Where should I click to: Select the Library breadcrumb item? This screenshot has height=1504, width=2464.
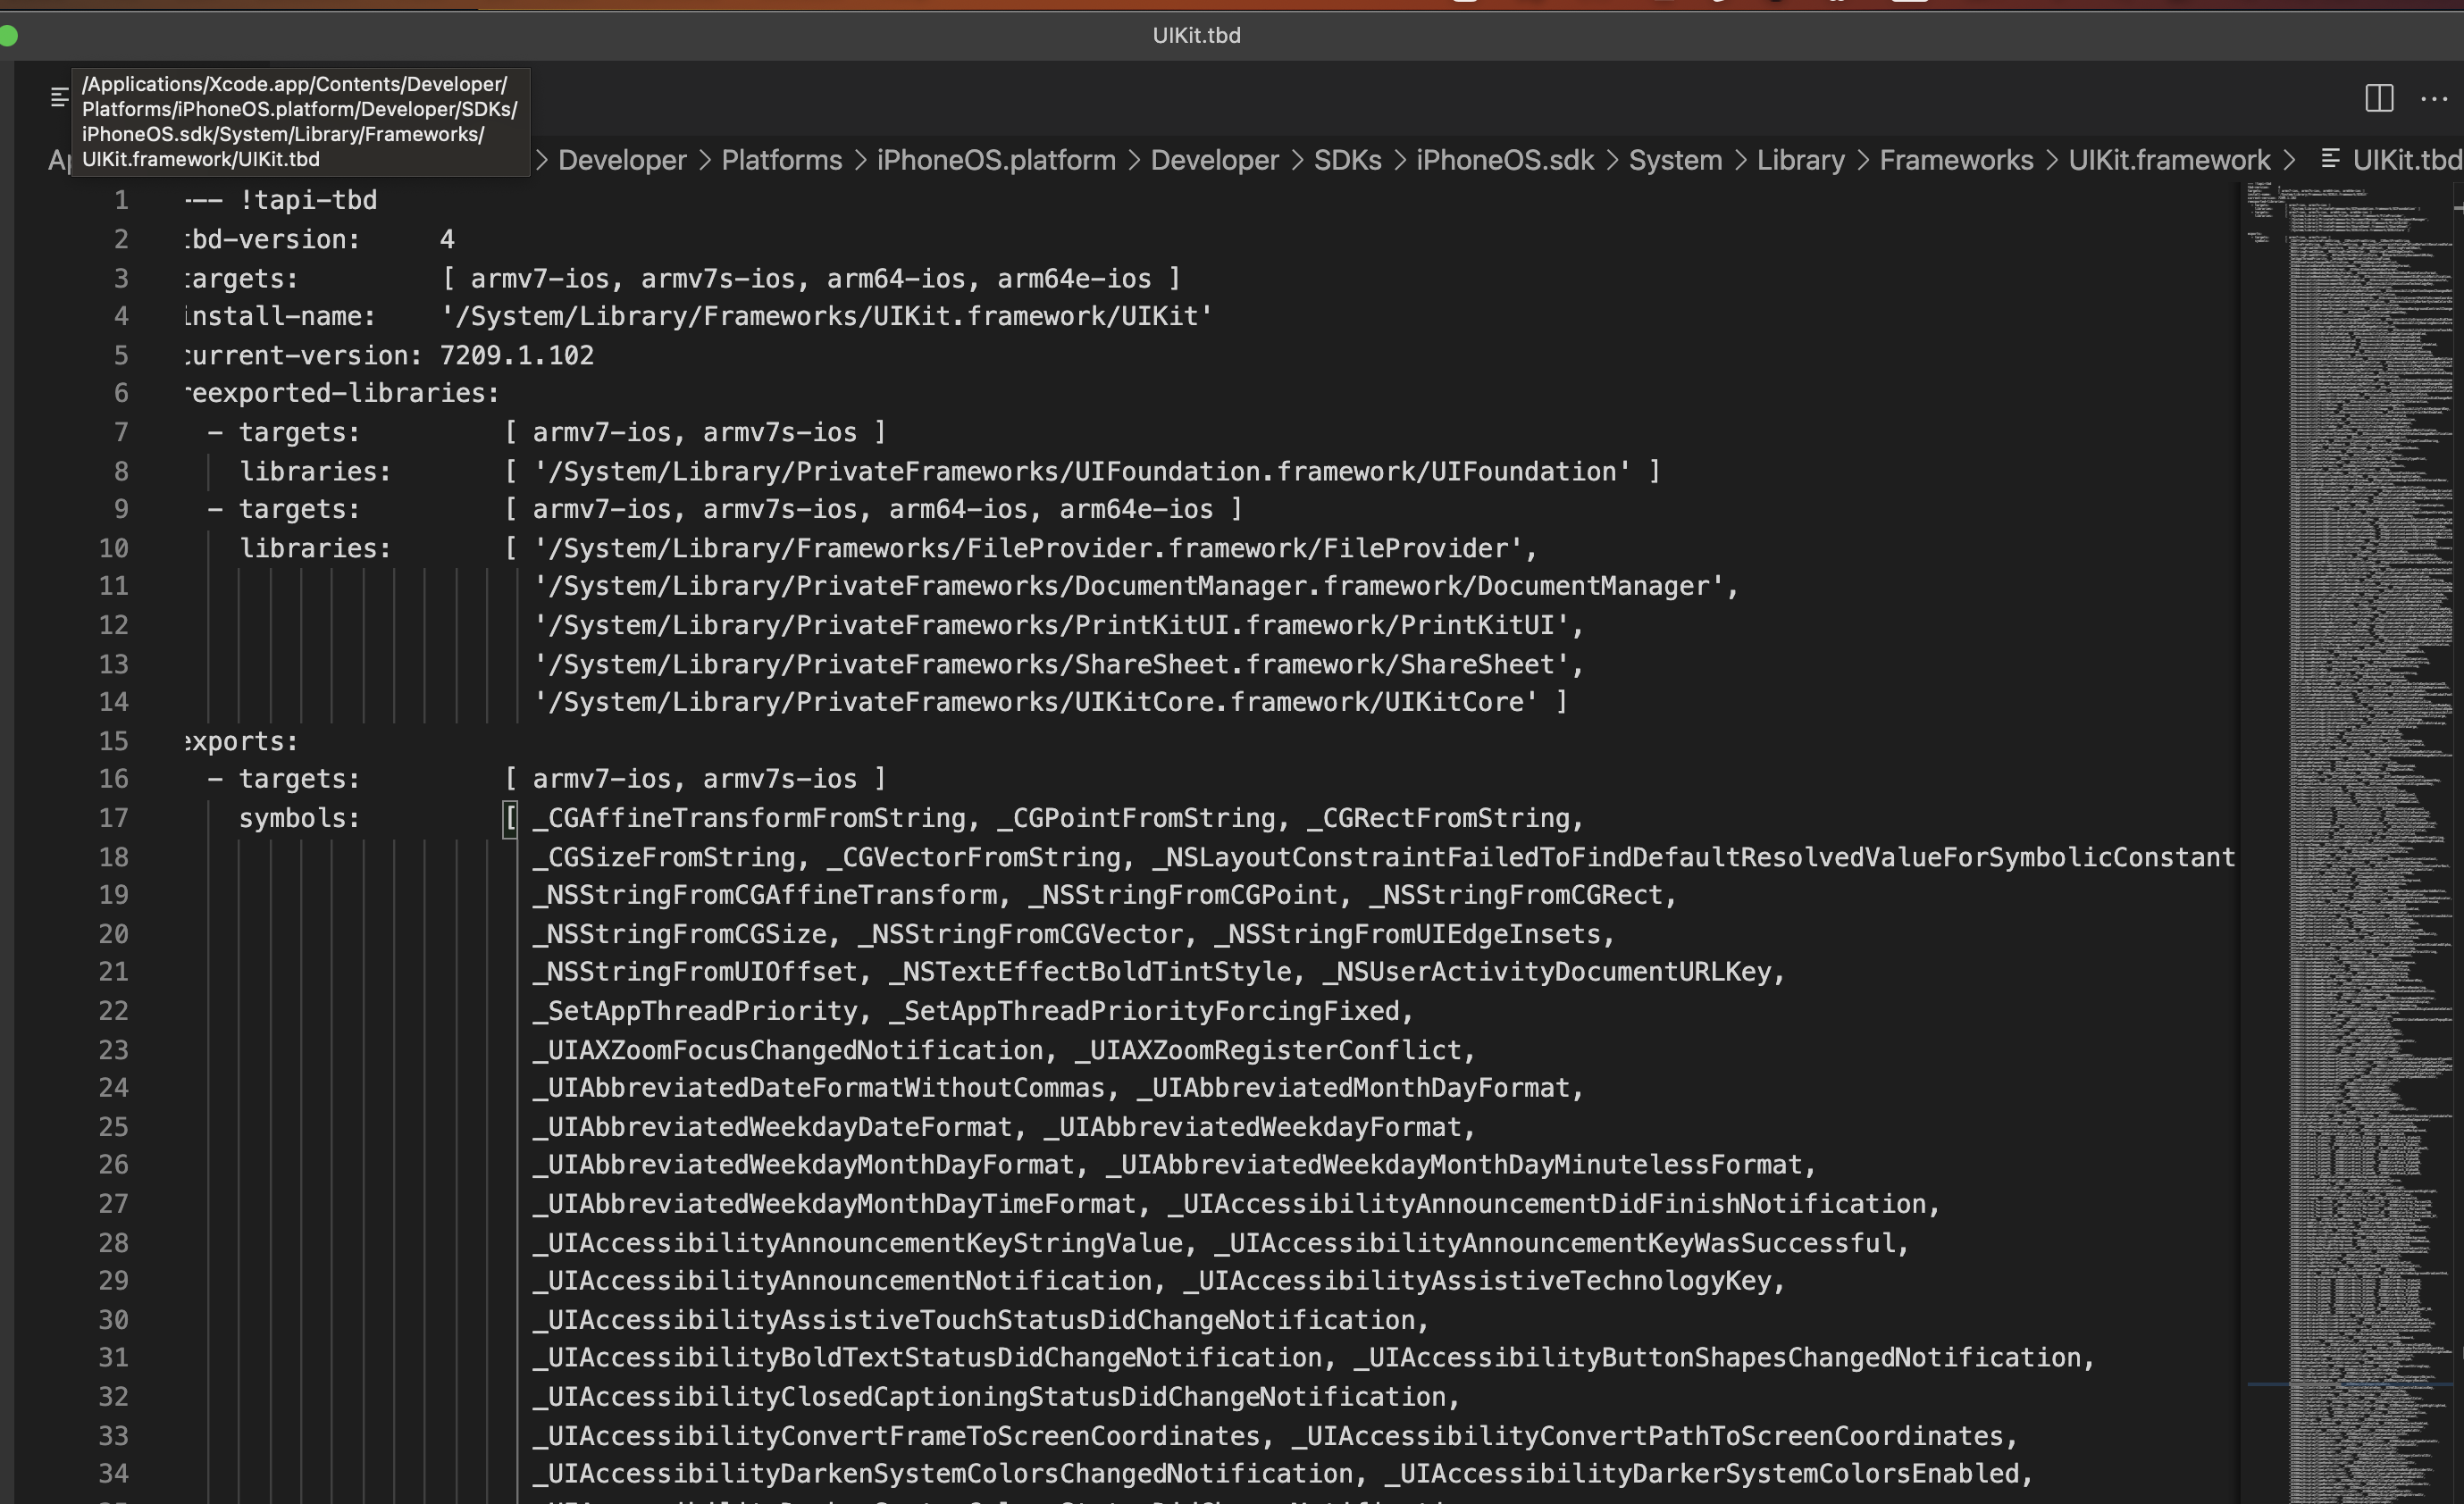(1800, 160)
